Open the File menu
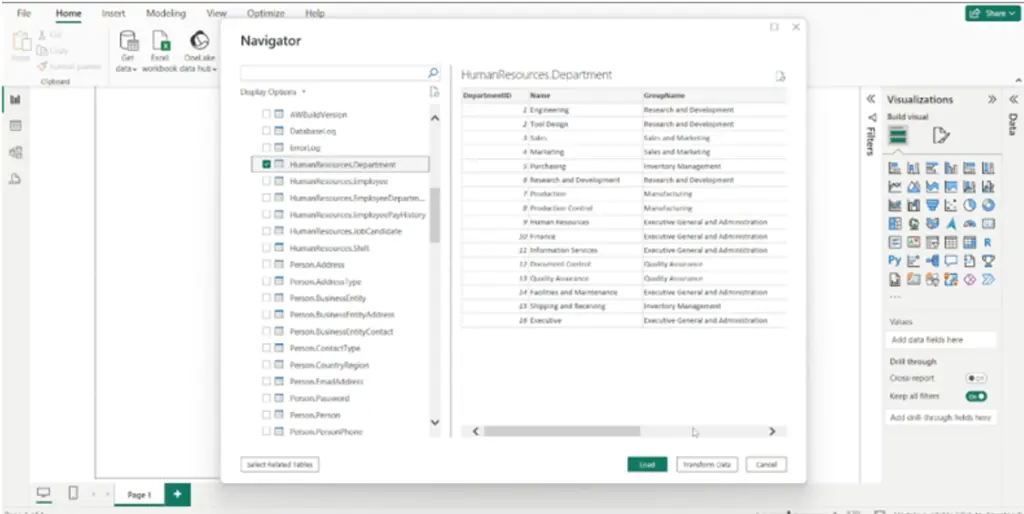 (24, 13)
